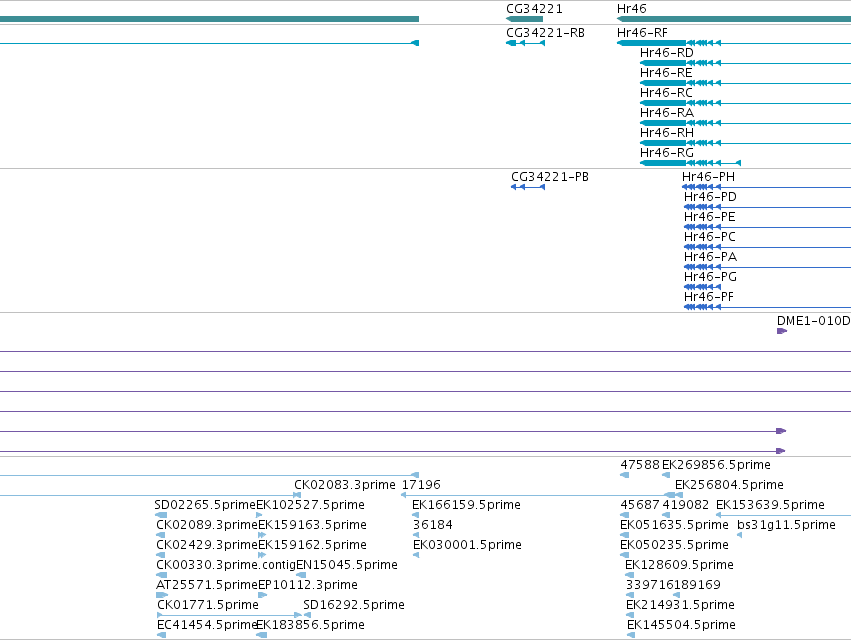Click the Hr46-RF transcript label
The height and width of the screenshot is (640, 851).
[642, 33]
